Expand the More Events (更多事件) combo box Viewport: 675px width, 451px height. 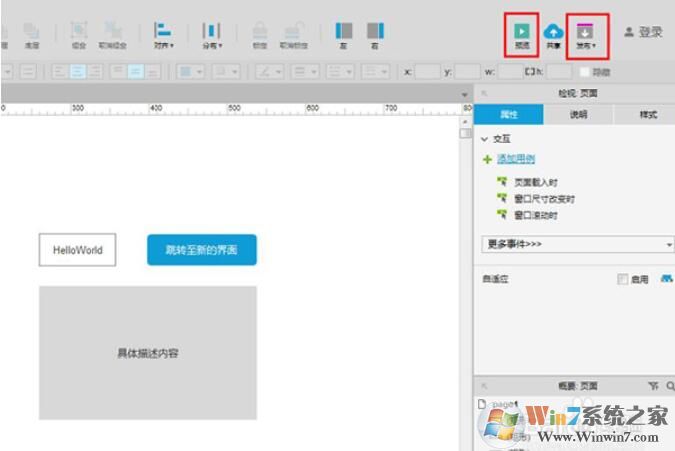[x=577, y=244]
